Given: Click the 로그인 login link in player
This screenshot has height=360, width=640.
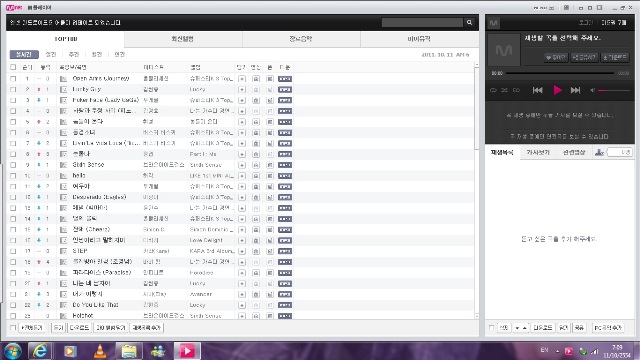Looking at the screenshot, I should coord(585,22).
